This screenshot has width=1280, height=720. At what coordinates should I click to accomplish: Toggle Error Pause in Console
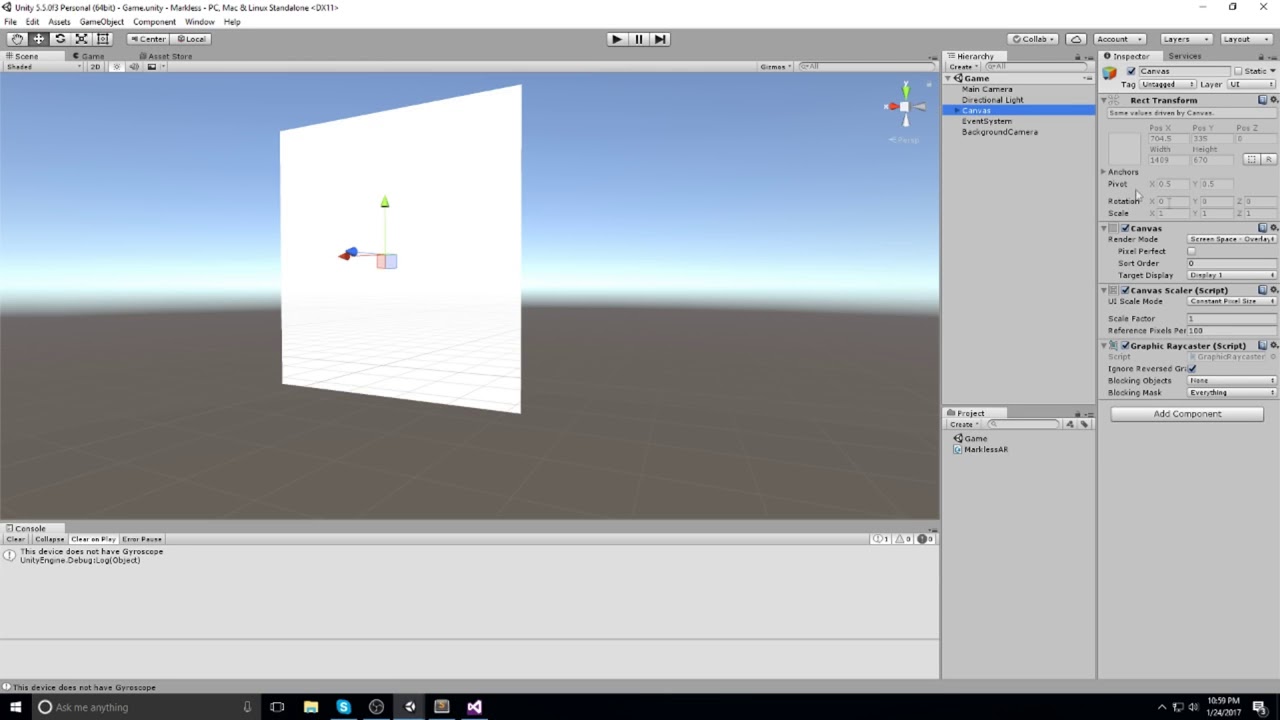142,539
